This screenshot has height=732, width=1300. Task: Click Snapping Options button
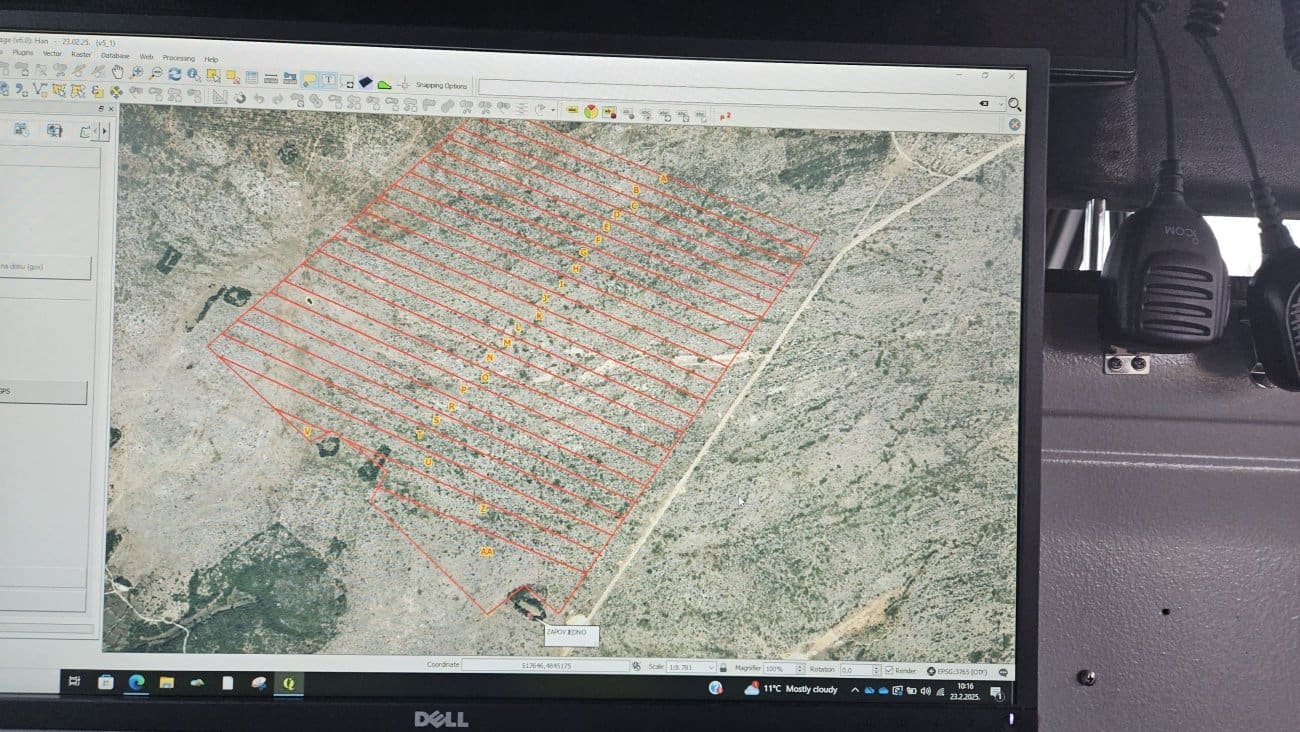tap(441, 86)
